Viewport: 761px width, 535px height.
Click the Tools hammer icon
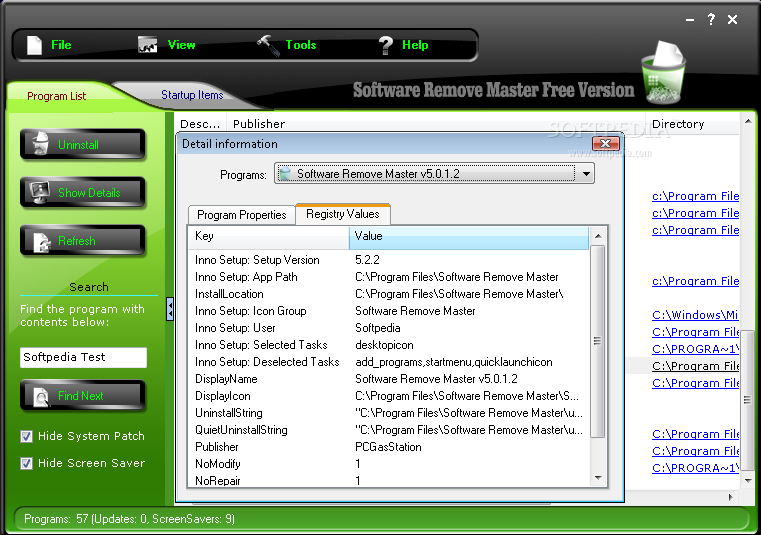coord(268,45)
